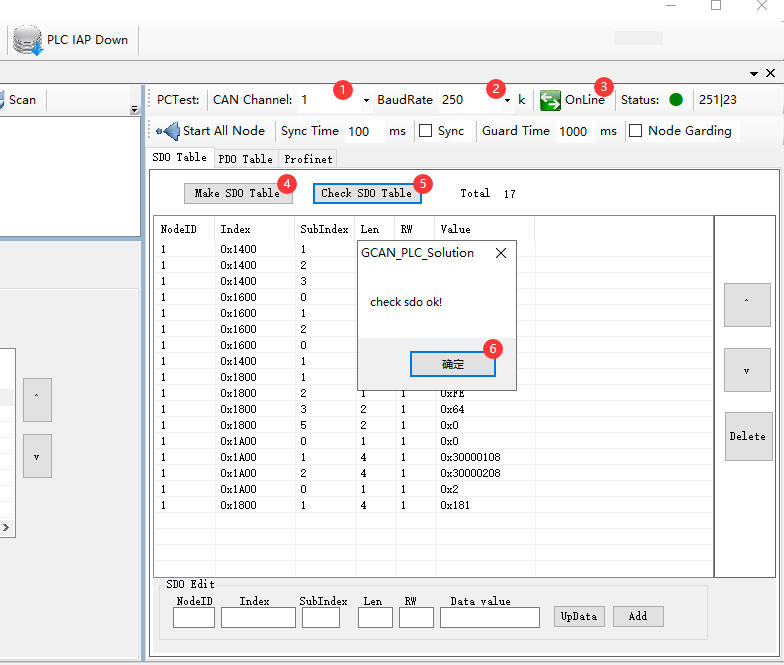
Task: Open the panel options dropdown arrow
Action: pyautogui.click(x=754, y=73)
